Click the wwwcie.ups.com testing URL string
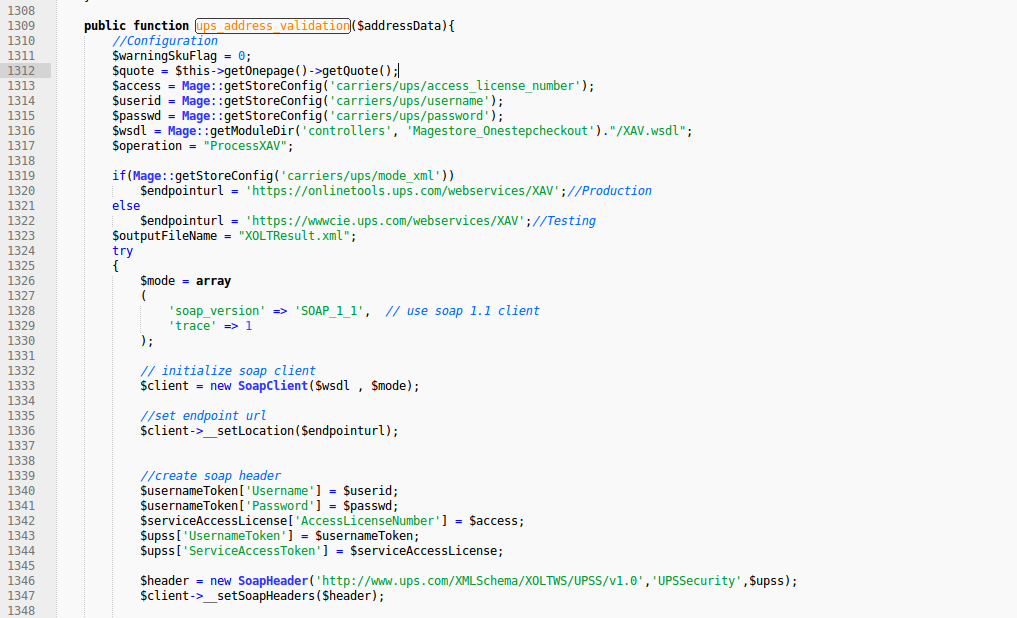Screen dimensions: 1017x618 (x=385, y=220)
